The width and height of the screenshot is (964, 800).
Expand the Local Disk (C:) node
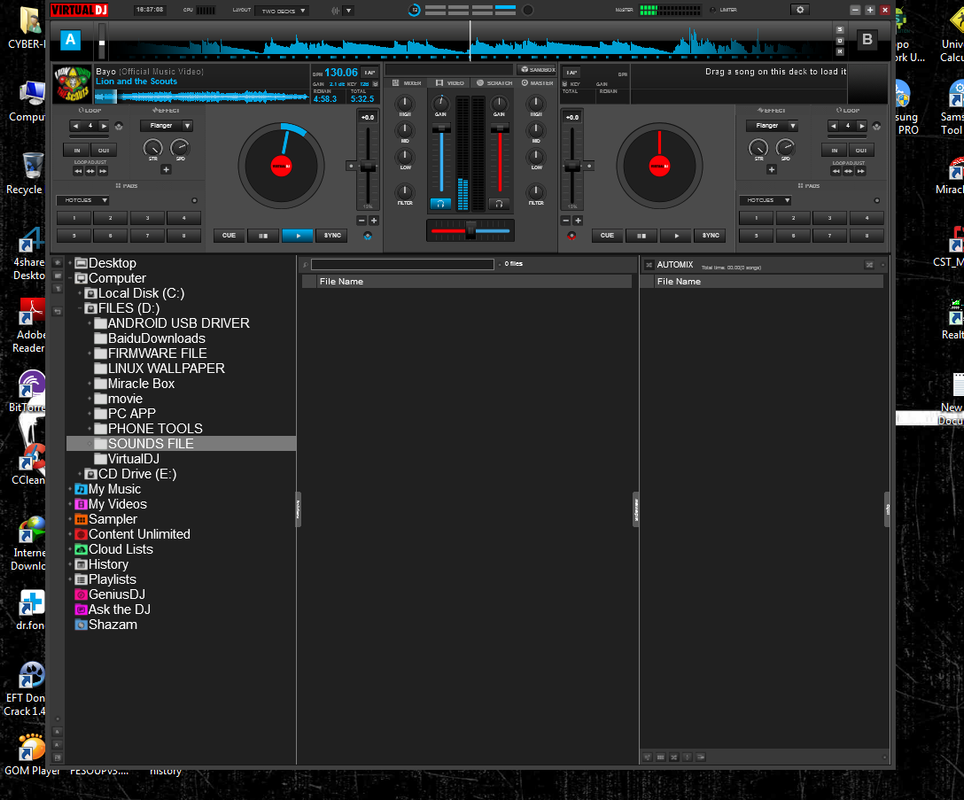[x=80, y=294]
